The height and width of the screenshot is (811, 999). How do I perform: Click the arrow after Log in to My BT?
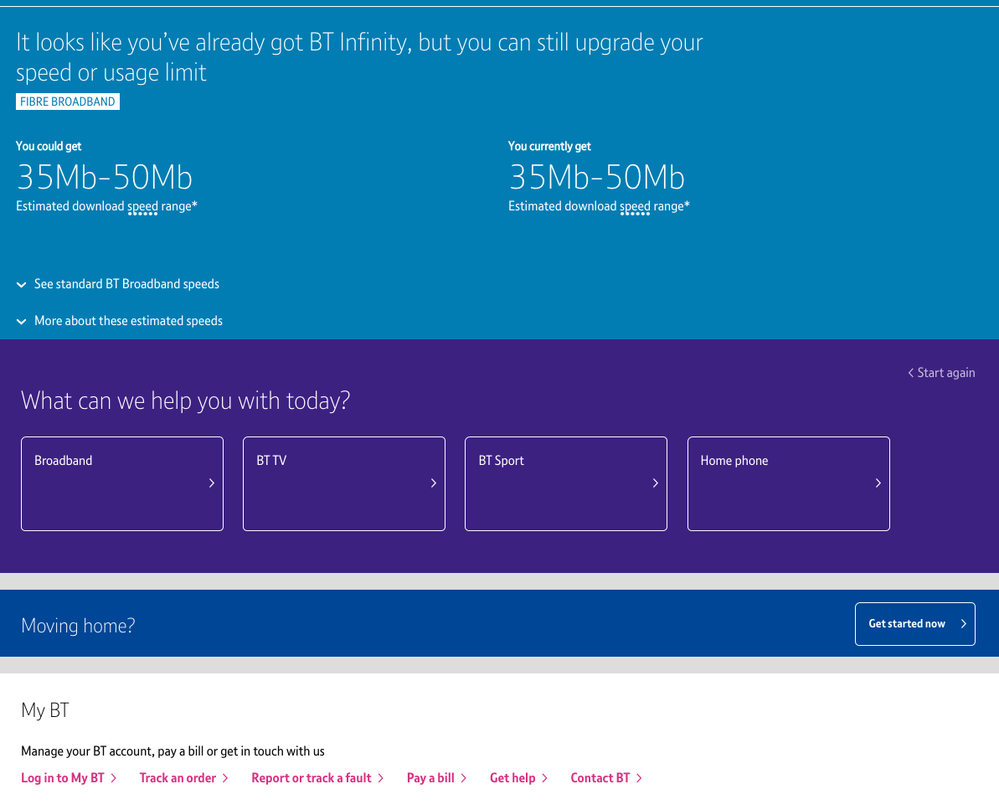113,779
